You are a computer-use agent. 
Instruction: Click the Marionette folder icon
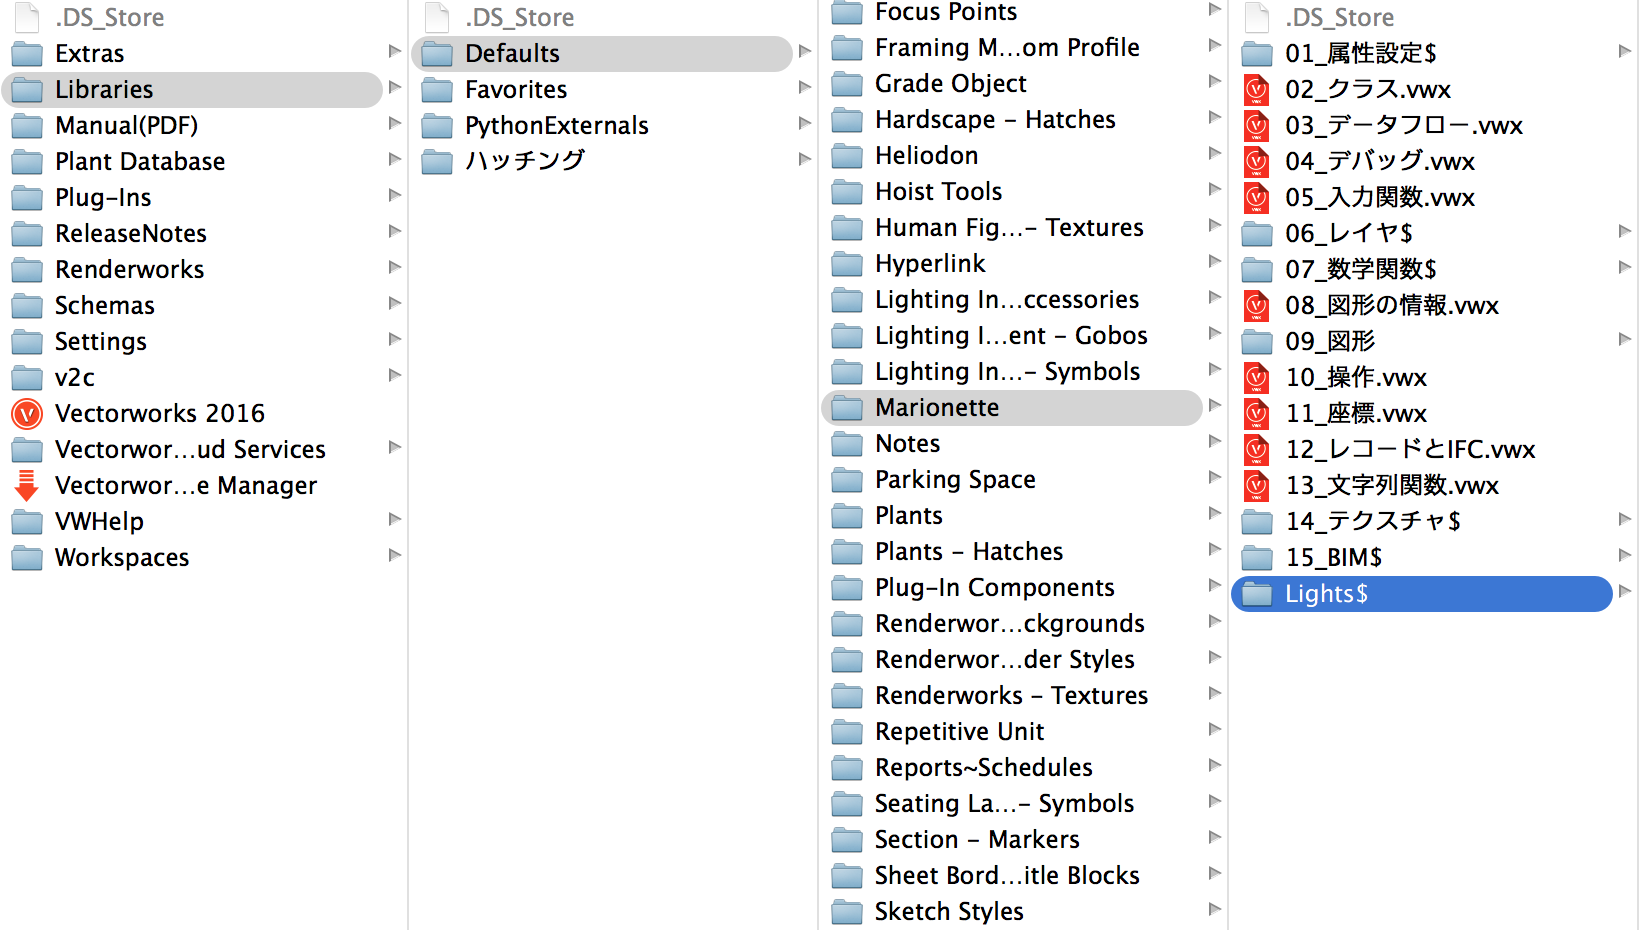point(847,408)
